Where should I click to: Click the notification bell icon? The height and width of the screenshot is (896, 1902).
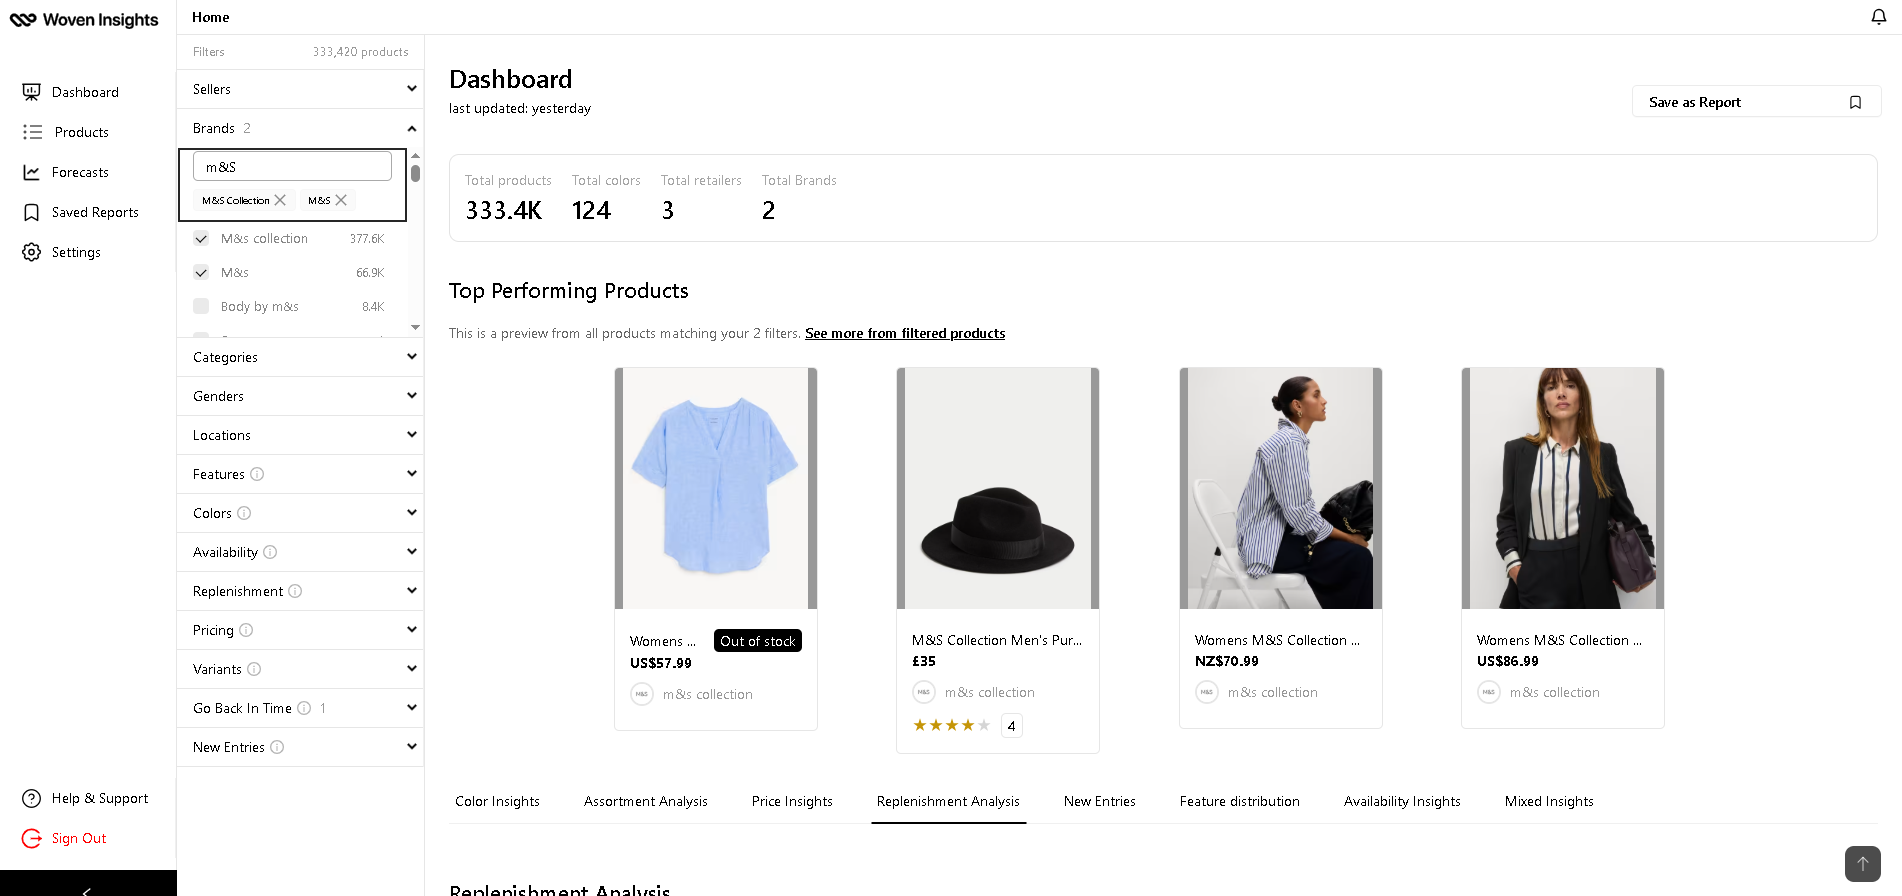coord(1878,17)
